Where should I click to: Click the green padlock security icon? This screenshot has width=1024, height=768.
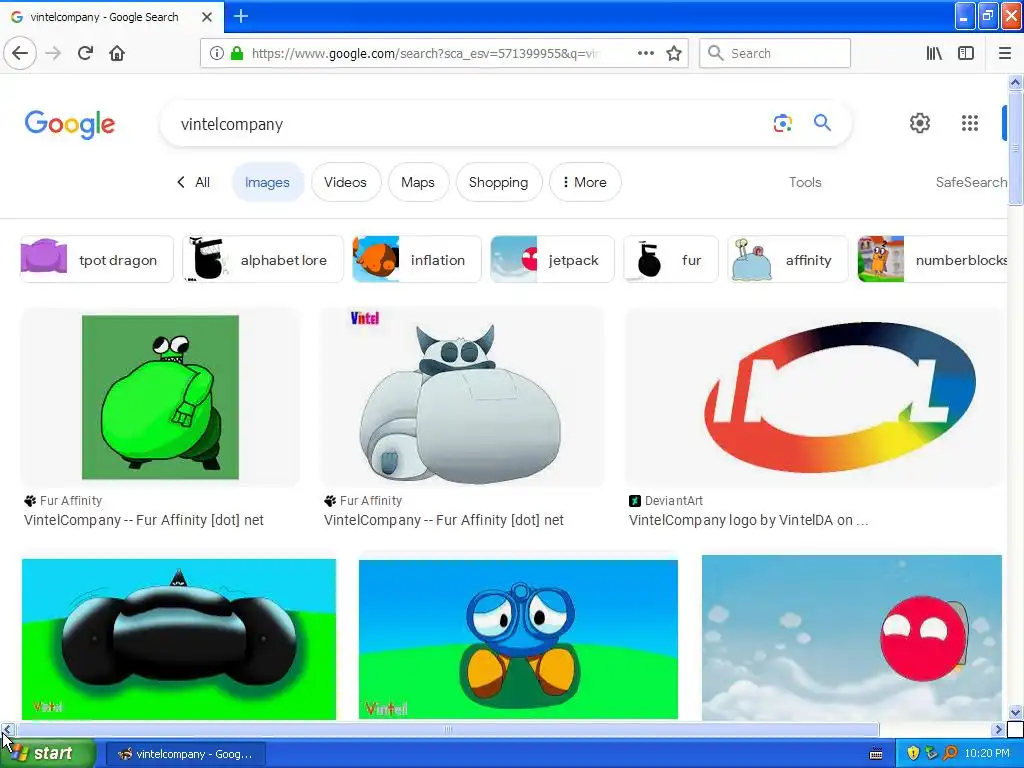[x=237, y=53]
